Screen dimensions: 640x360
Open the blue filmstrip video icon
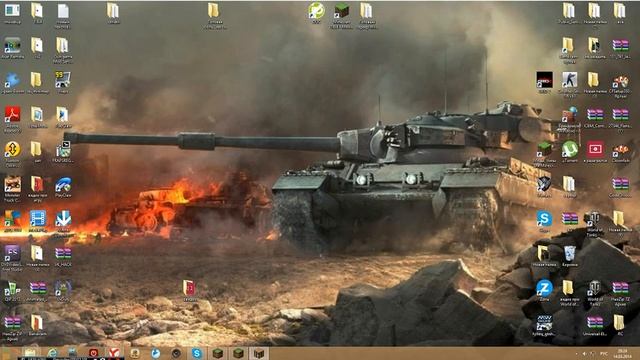click(x=38, y=219)
